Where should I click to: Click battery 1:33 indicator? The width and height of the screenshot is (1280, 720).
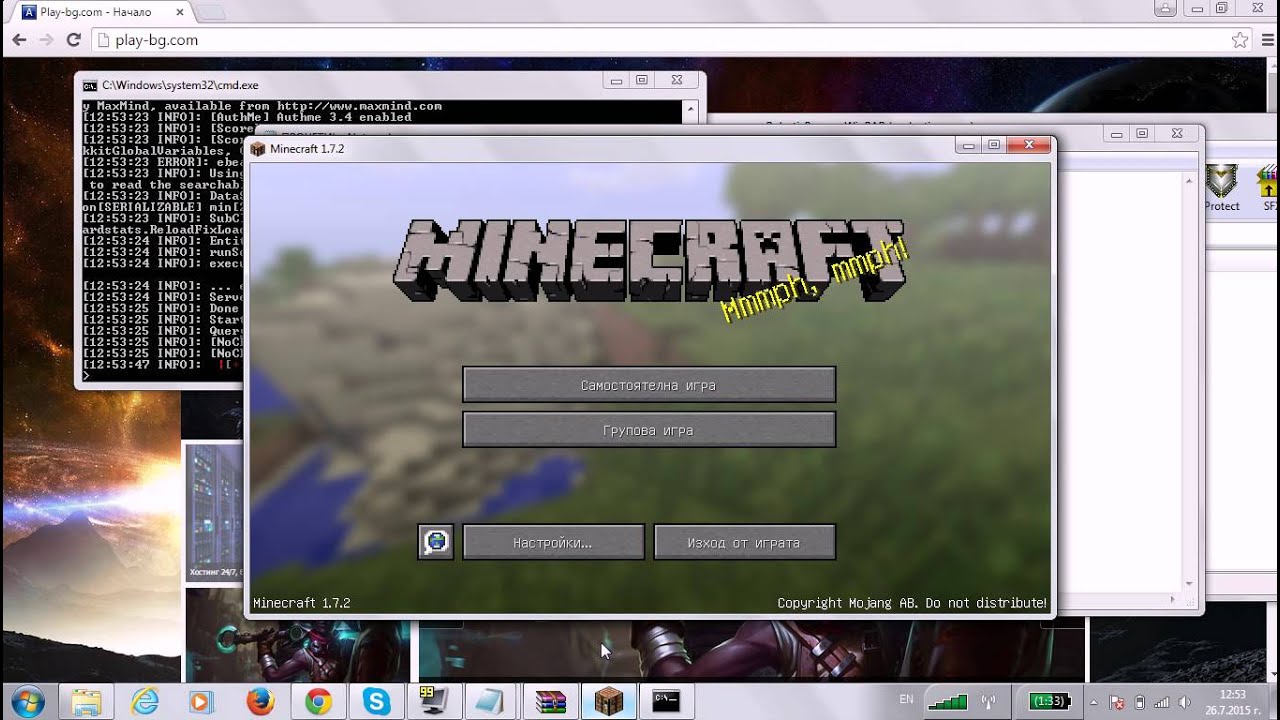1049,701
